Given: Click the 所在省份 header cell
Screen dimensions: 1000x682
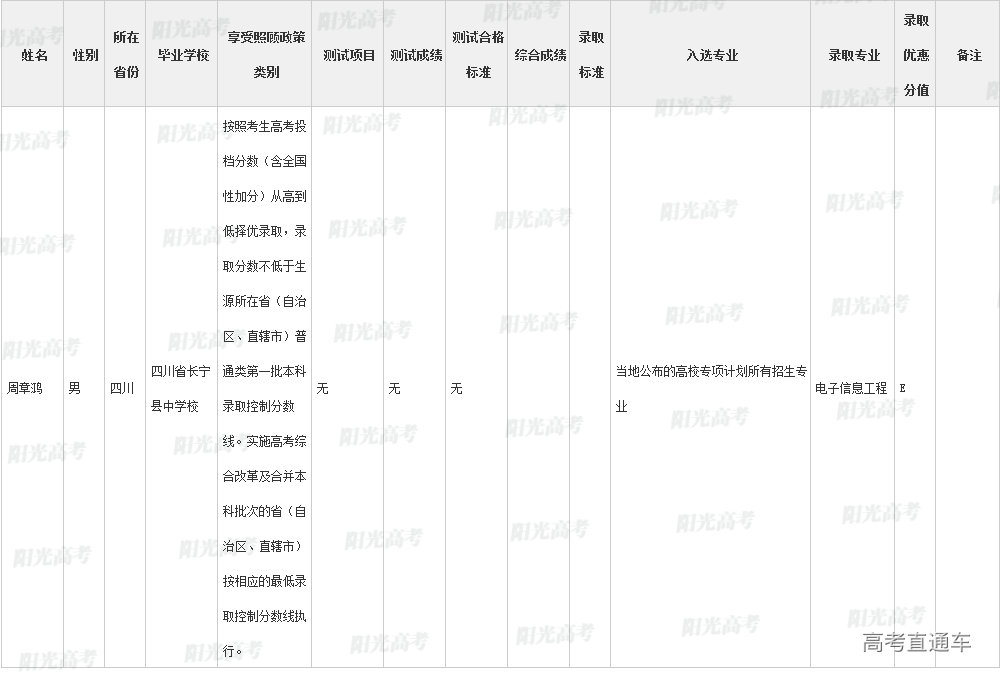Looking at the screenshot, I should pos(126,55).
